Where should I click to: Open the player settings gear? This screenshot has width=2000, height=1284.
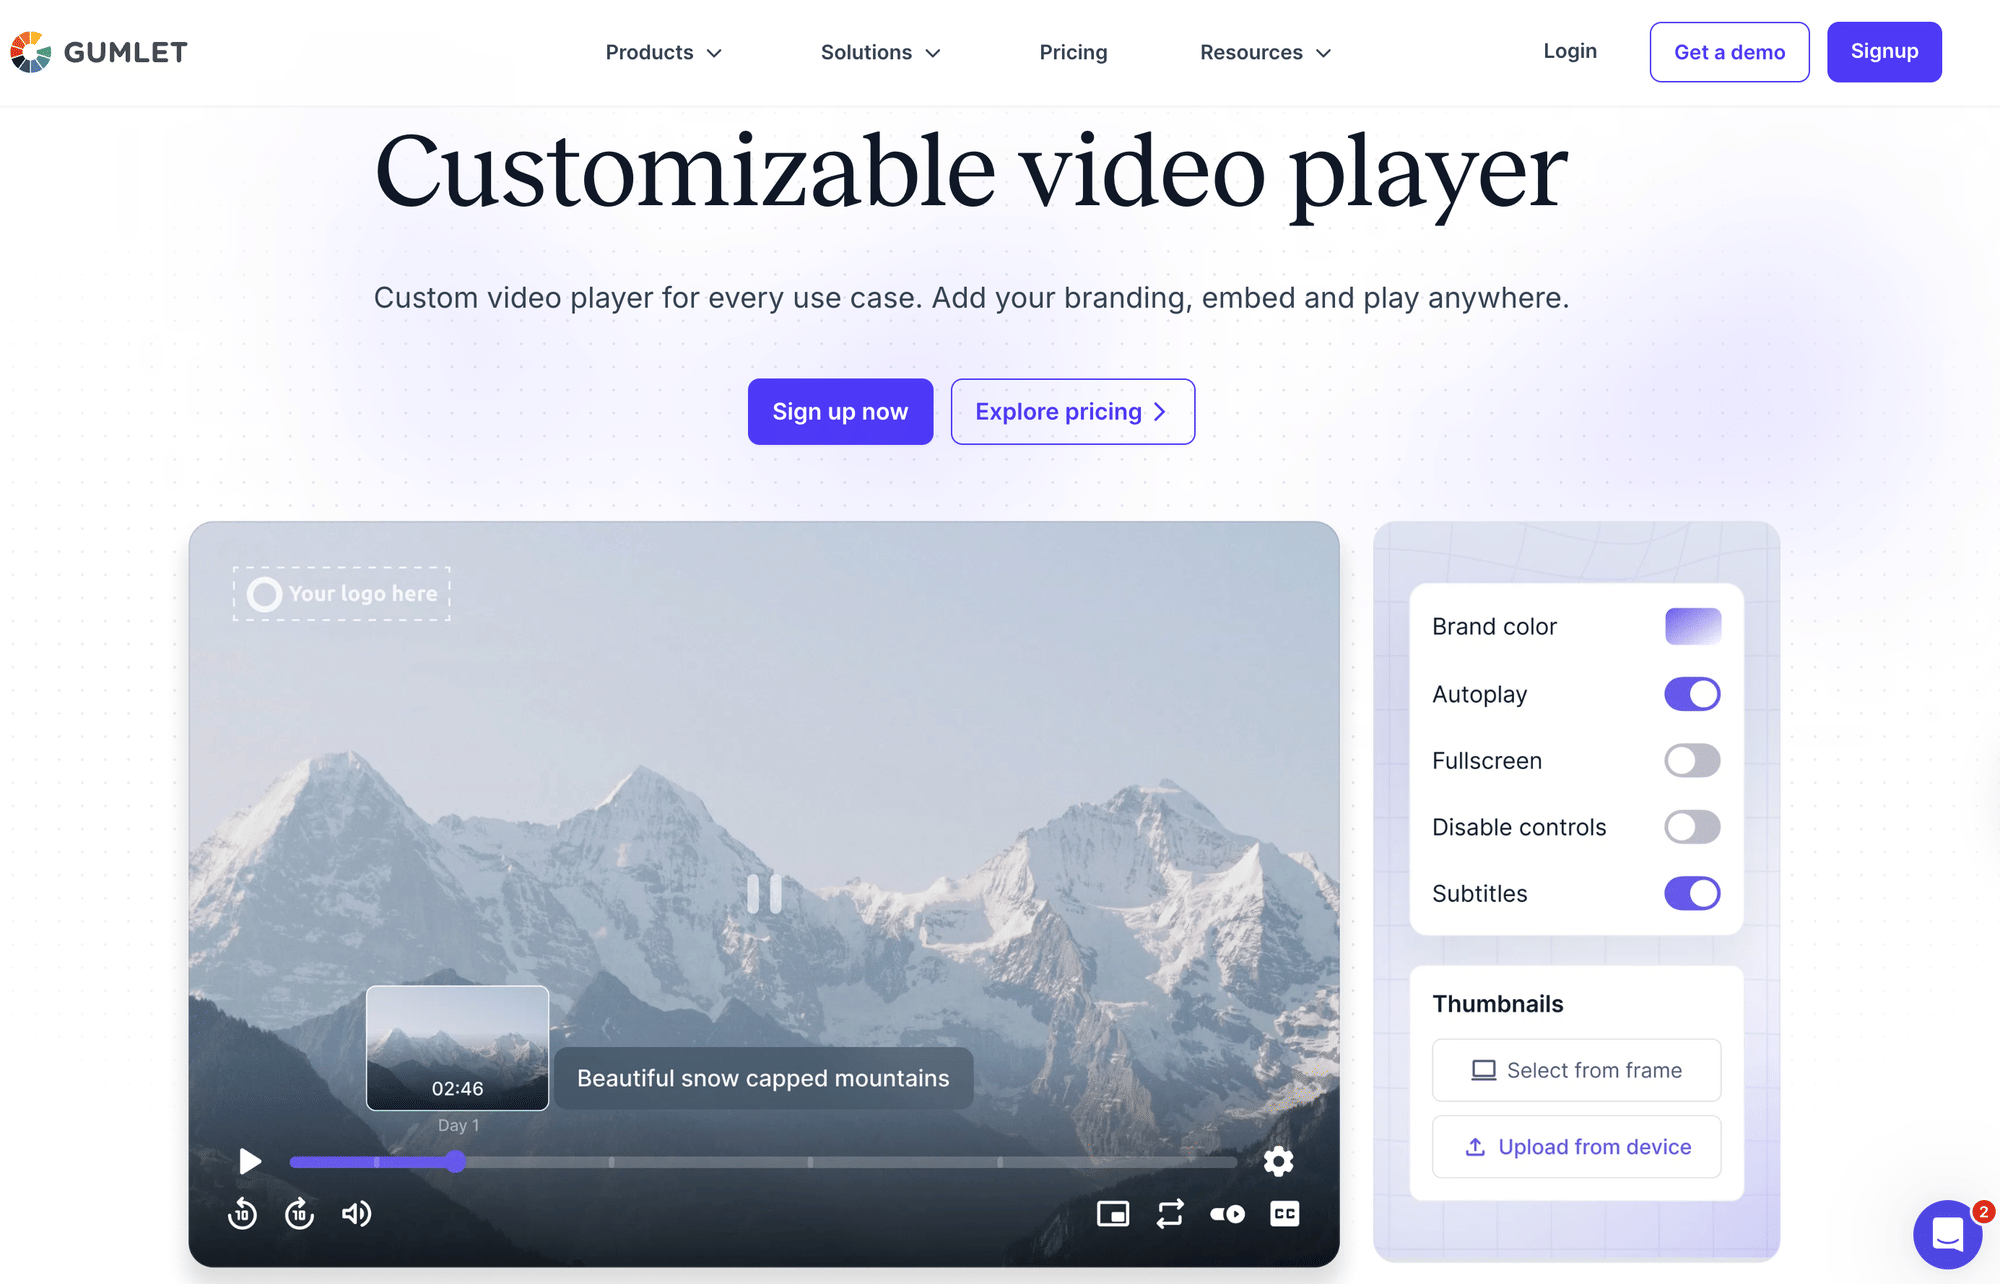[1278, 1161]
